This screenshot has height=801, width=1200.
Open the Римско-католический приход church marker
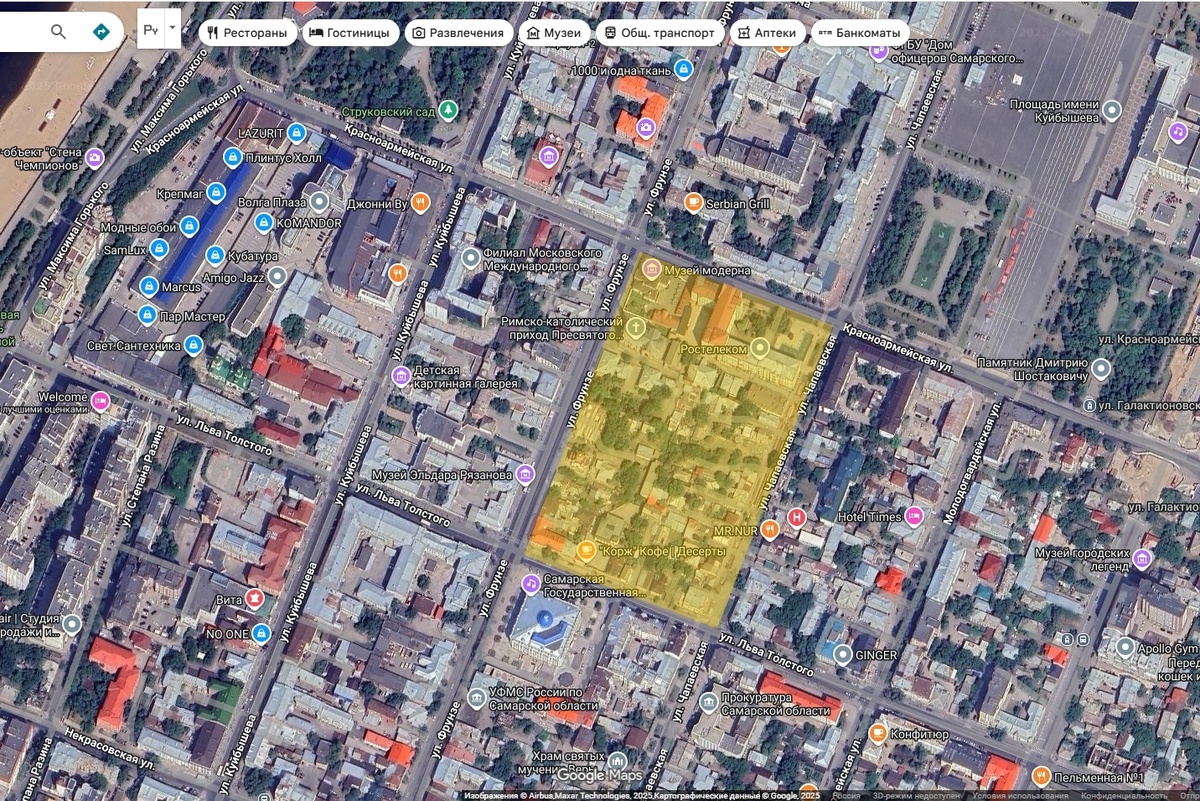[636, 327]
